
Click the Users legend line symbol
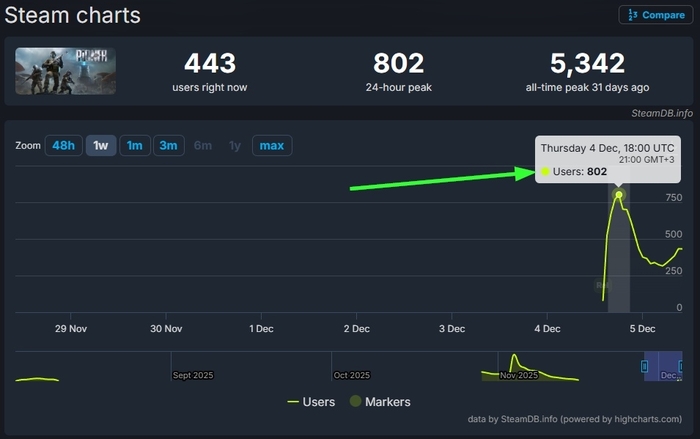point(293,402)
